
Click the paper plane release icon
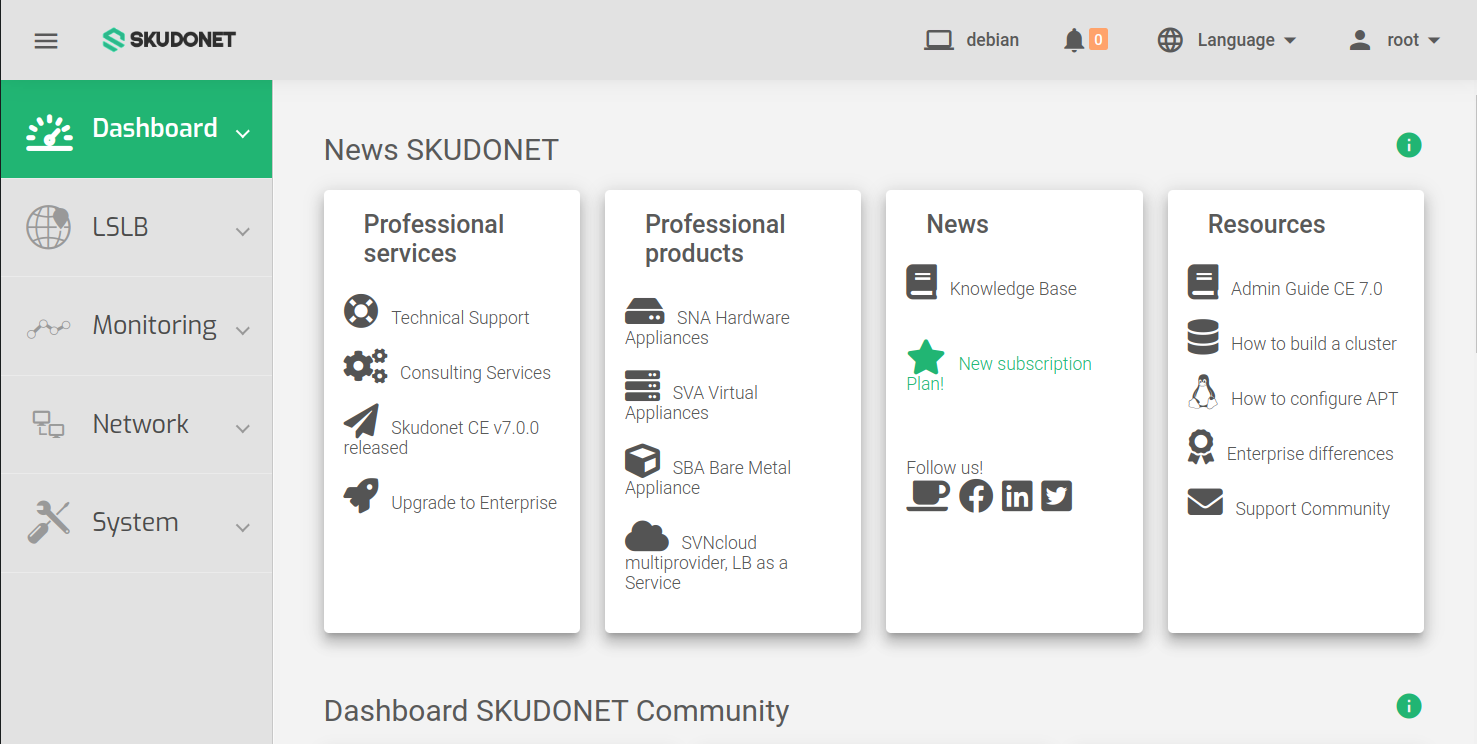[x=361, y=421]
